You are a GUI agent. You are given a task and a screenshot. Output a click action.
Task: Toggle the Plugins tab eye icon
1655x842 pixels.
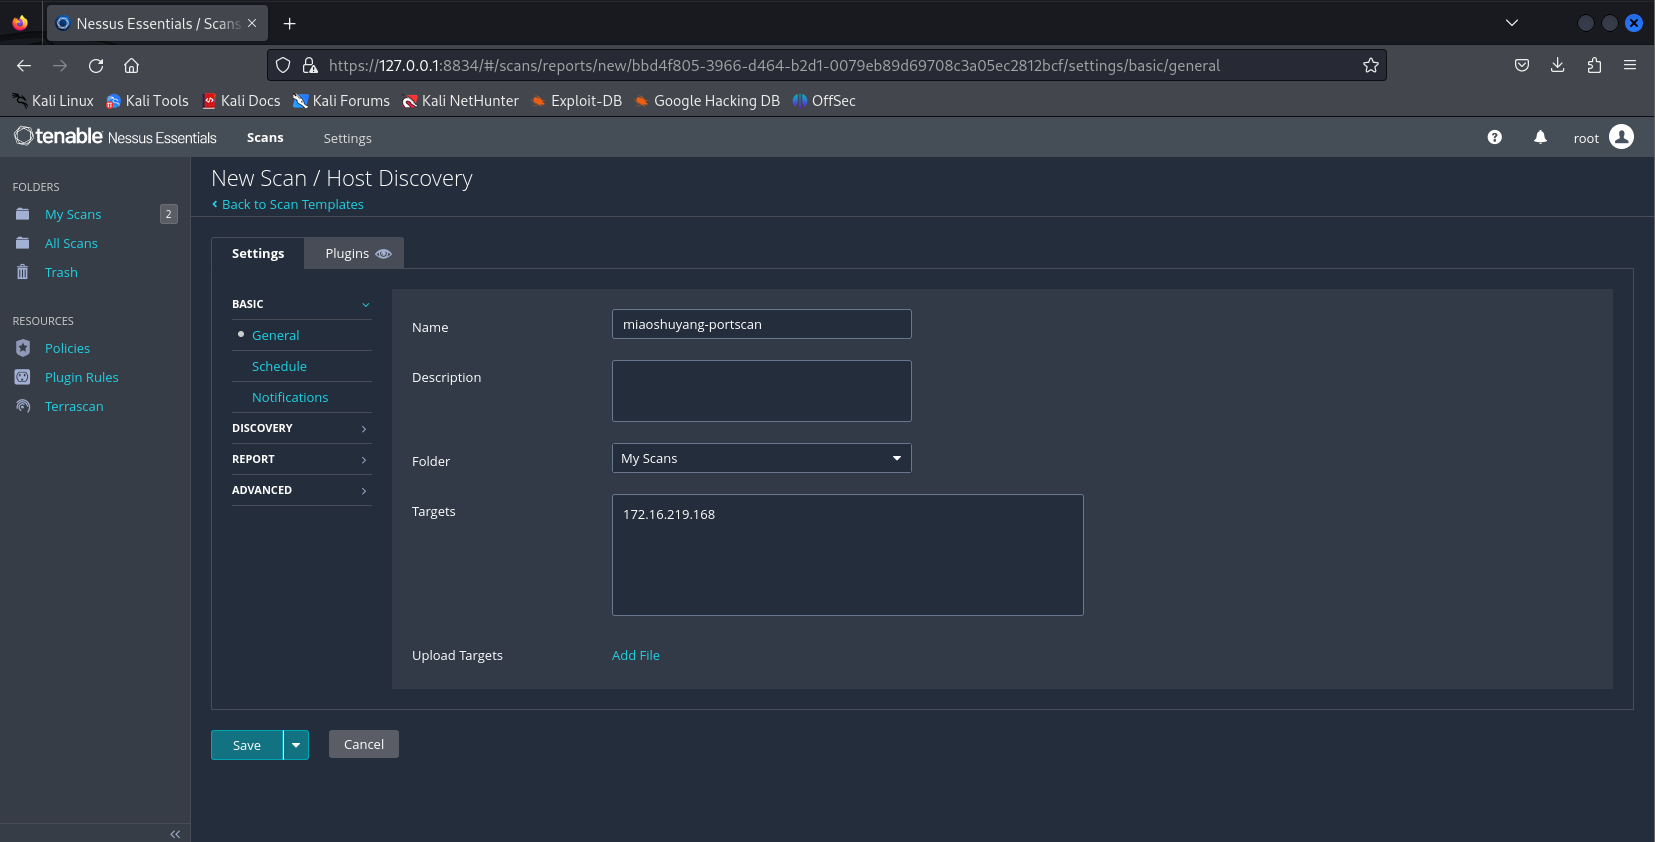coord(383,254)
